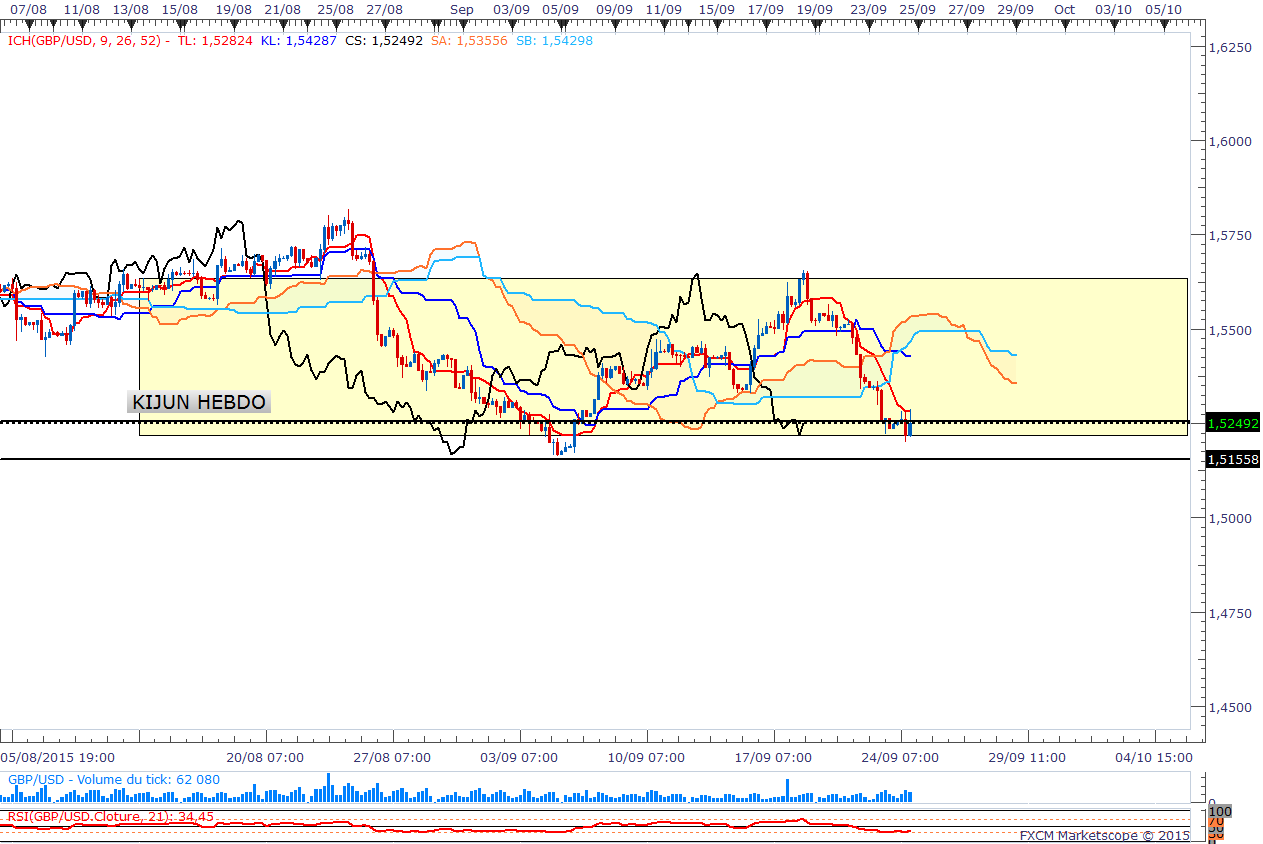Viewport: 1263px width, 844px height.
Task: Click the 05/08/2015 19:00 time label
Action: [57, 758]
